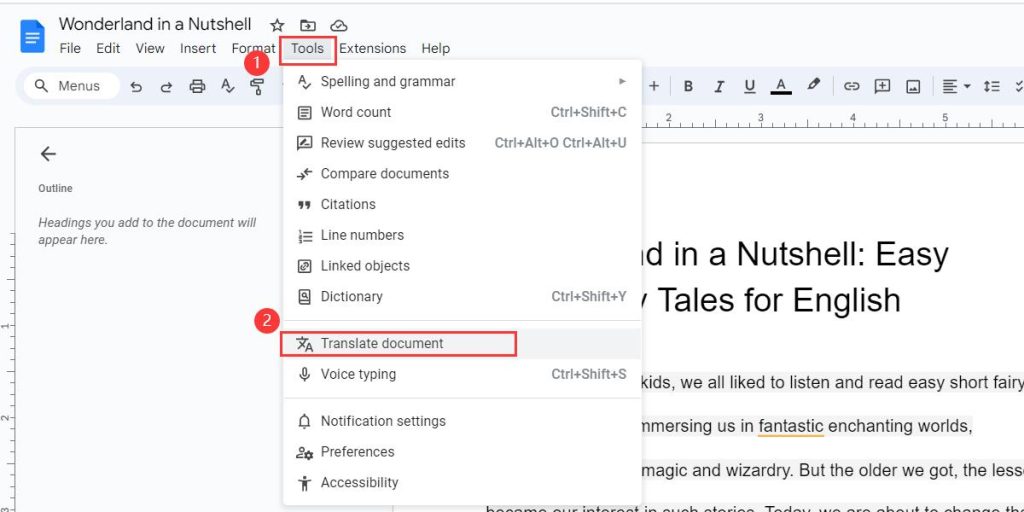This screenshot has height=512, width=1024.
Task: Open the Google Docs home icon
Action: click(x=32, y=36)
